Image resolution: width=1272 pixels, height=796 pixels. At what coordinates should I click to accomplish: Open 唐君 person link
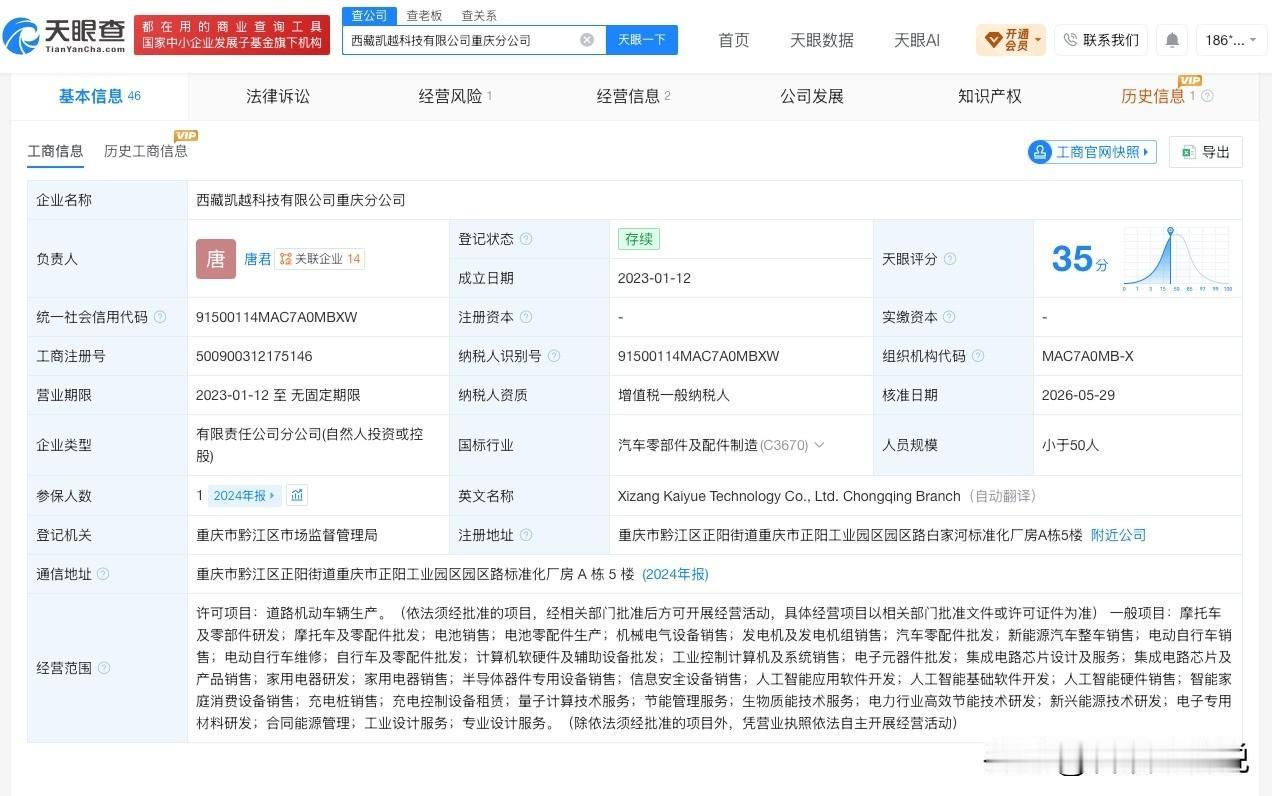coord(257,259)
